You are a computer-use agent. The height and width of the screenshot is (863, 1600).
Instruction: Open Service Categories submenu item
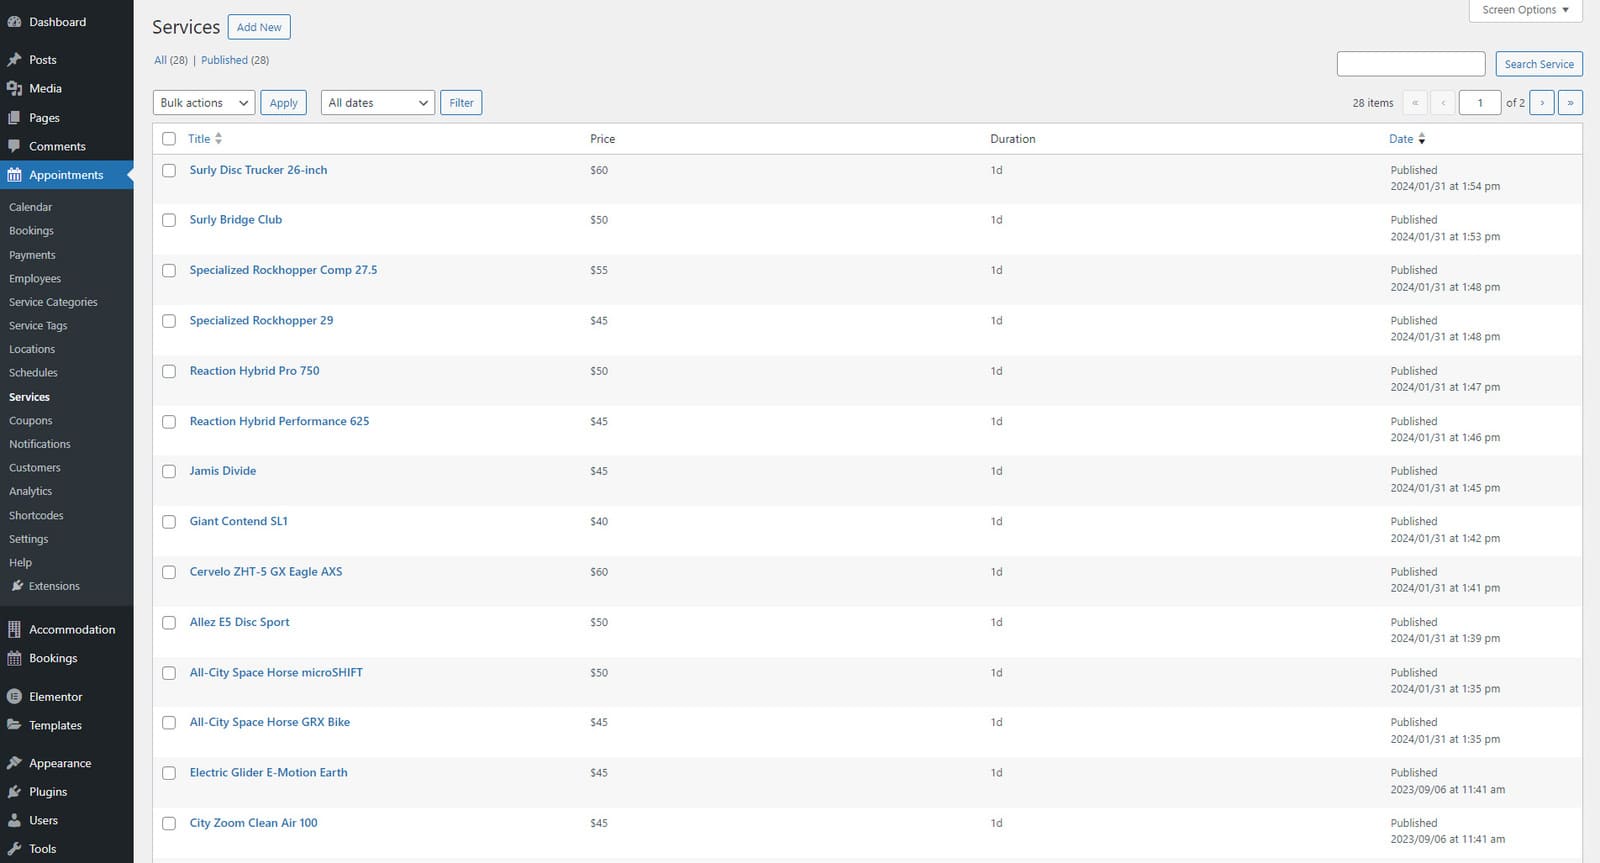tap(53, 302)
